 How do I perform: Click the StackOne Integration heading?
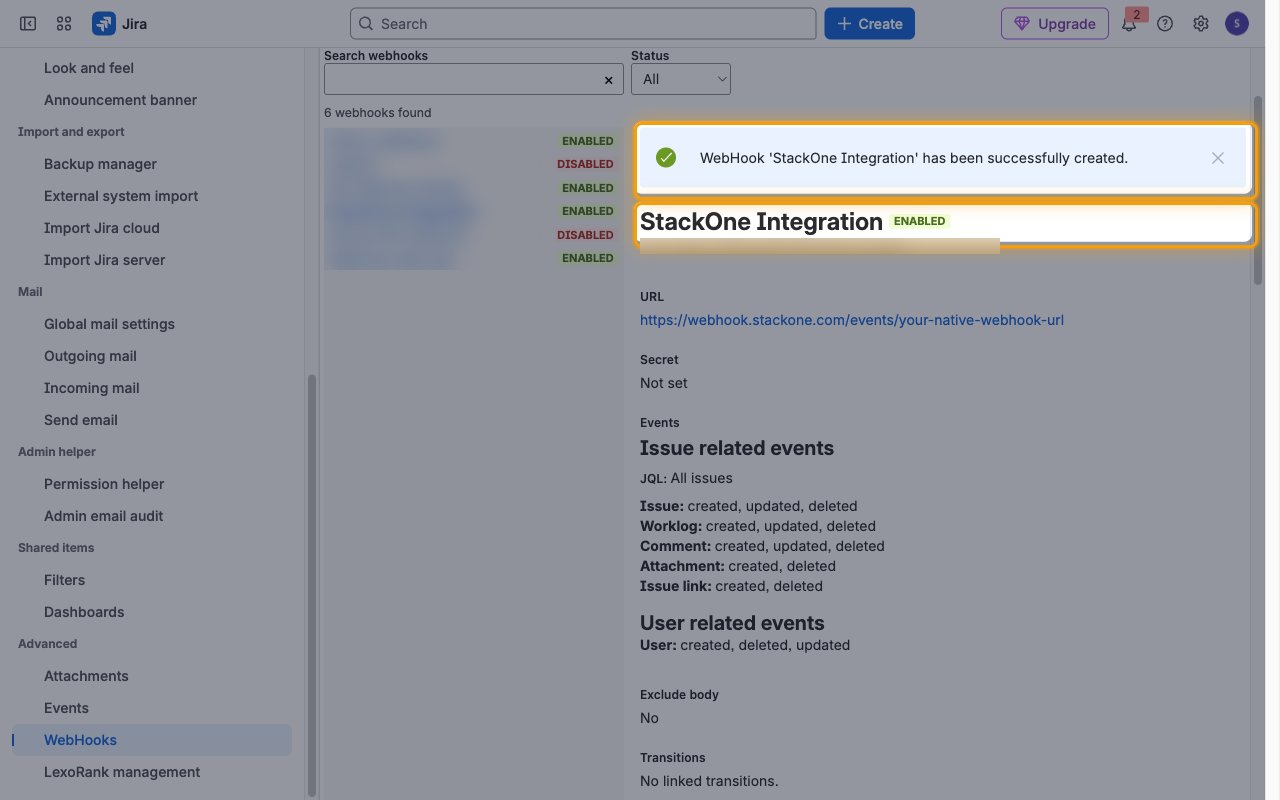[761, 222]
